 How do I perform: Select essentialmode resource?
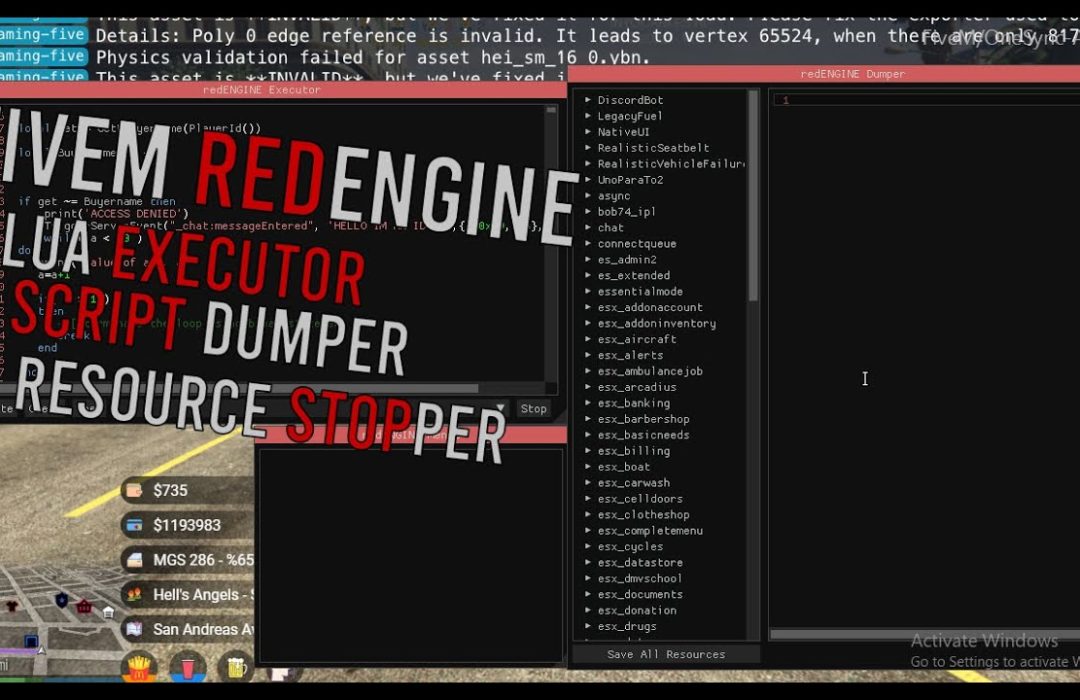[x=640, y=291]
